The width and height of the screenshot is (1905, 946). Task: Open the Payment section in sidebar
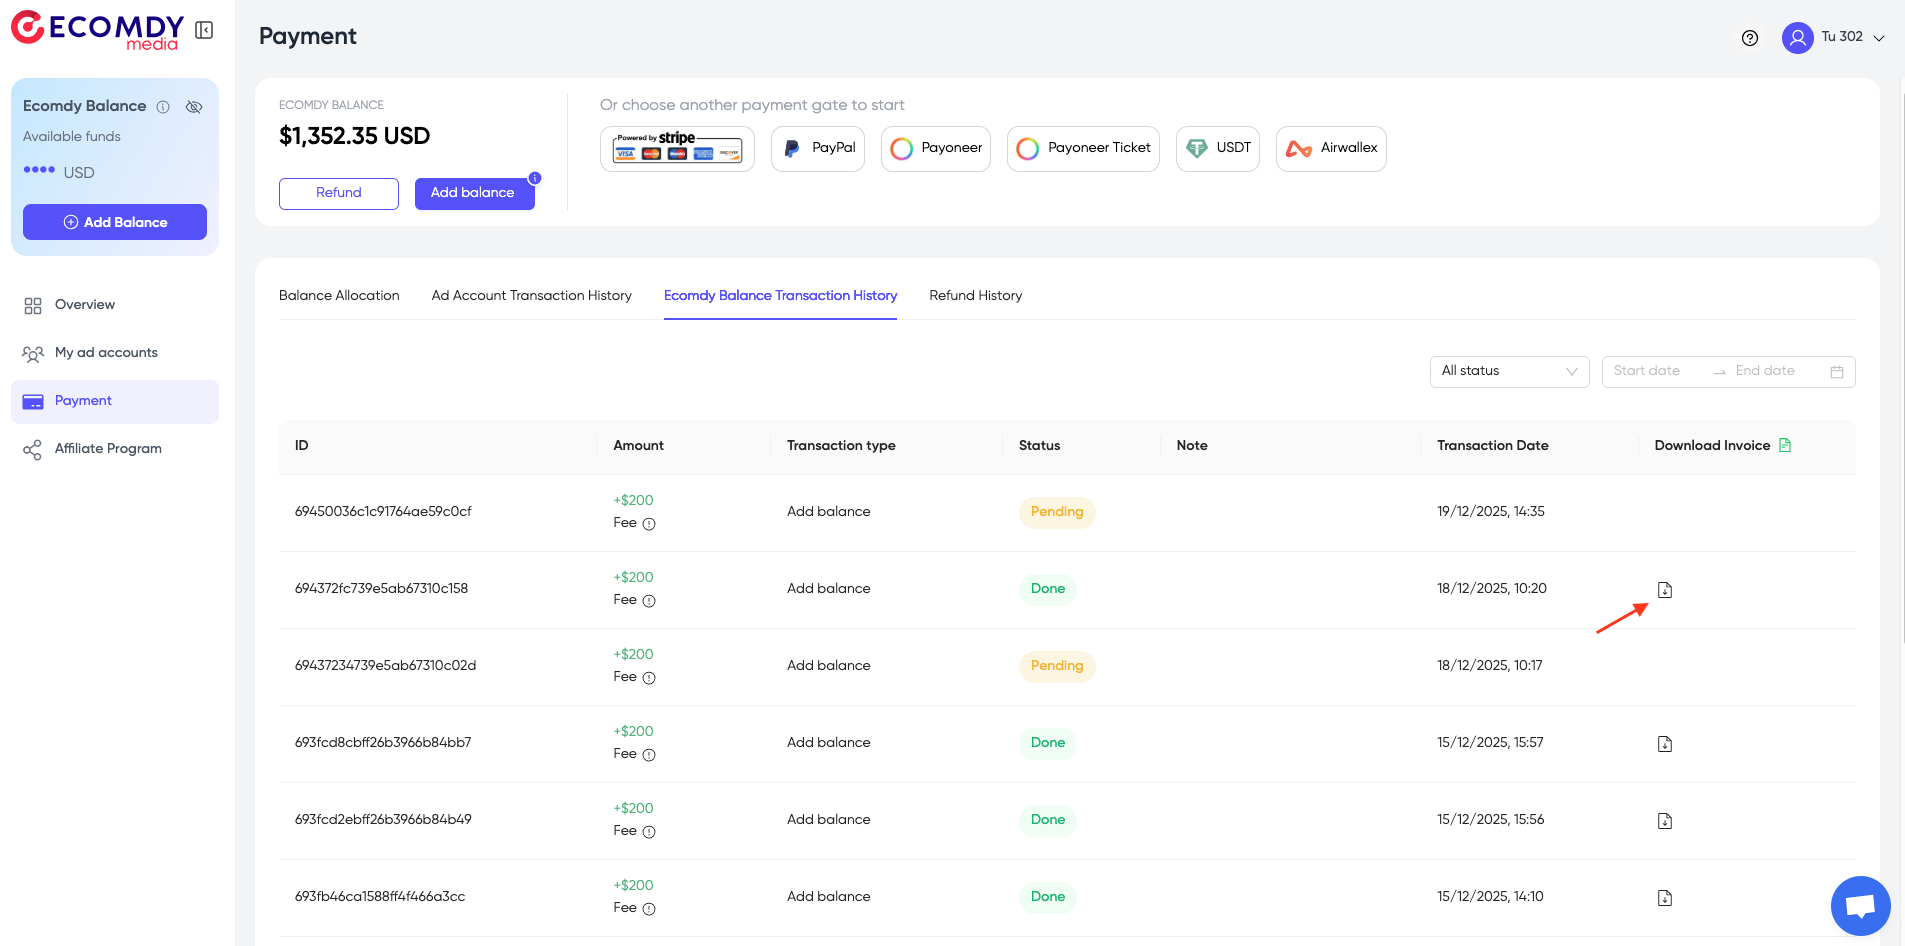point(81,400)
